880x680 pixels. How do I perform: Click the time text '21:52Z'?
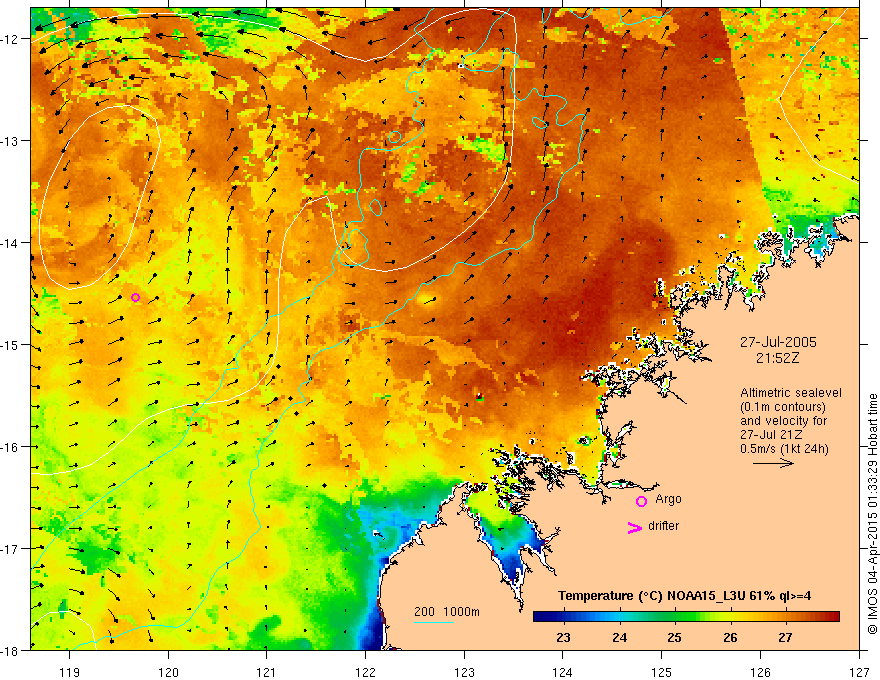[x=777, y=358]
